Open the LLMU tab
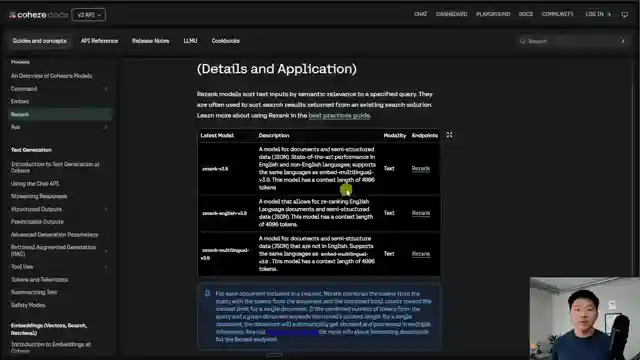Viewport: 640px width, 360px height. 190,41
